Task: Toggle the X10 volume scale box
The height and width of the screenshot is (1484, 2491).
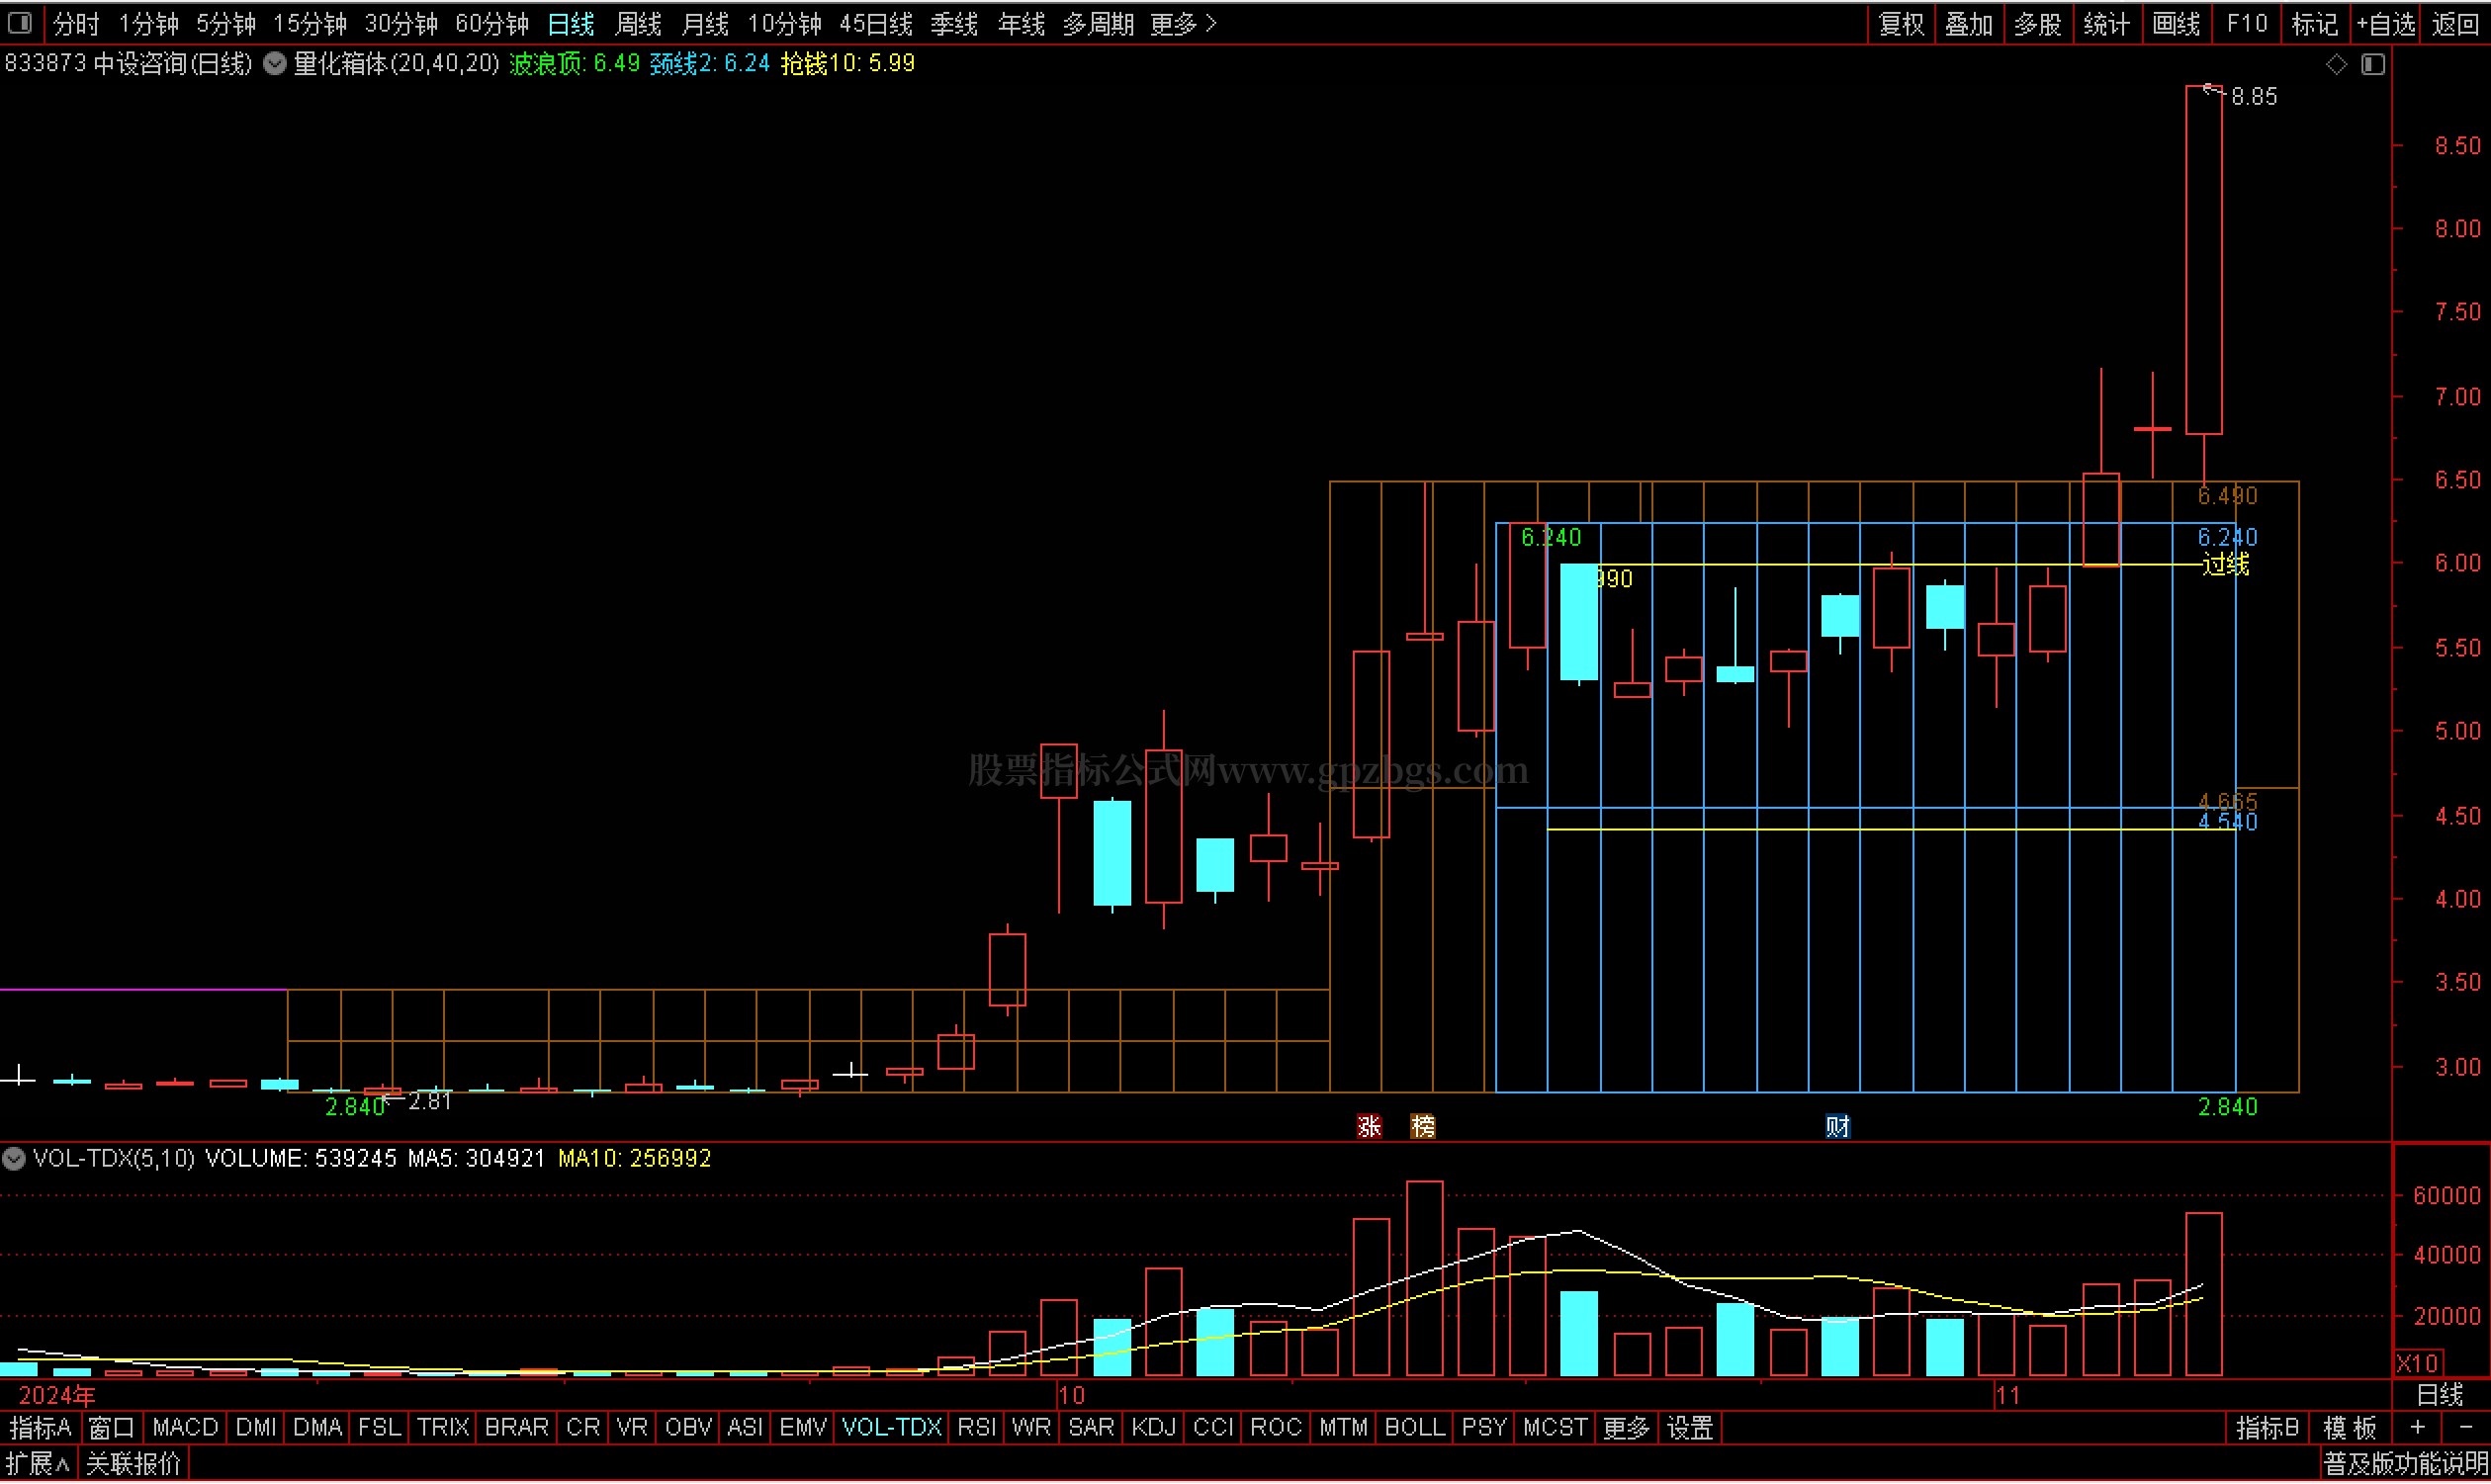Action: [2417, 1363]
